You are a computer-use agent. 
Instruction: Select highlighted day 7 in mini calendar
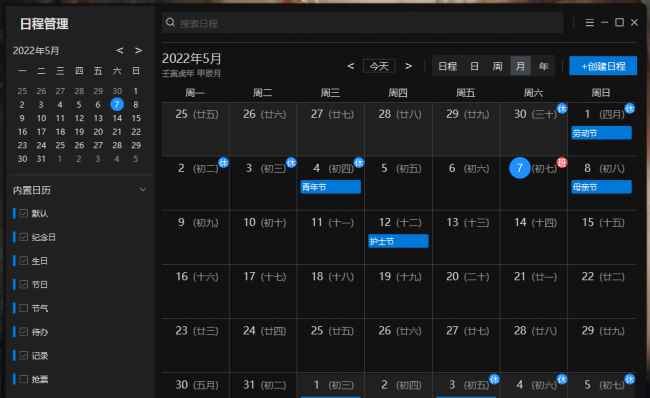click(x=117, y=104)
